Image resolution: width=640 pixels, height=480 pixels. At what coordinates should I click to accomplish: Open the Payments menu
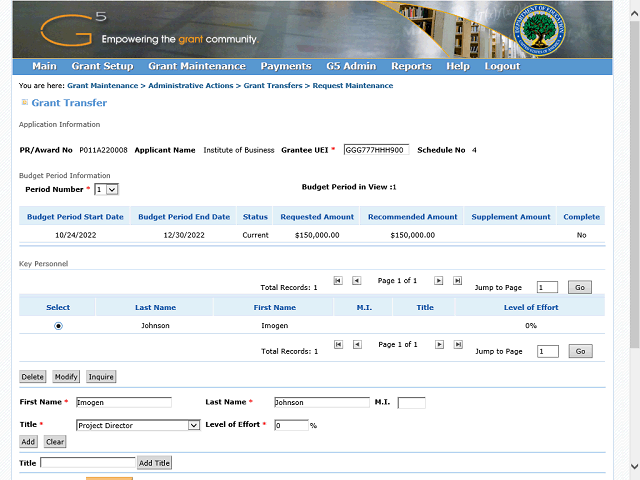(285, 66)
